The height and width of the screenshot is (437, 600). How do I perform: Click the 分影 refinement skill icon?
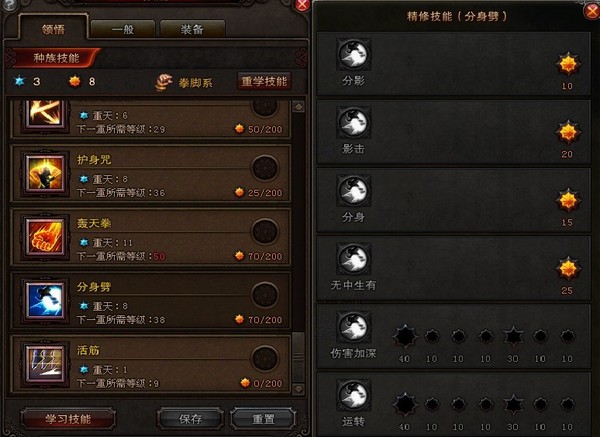tap(354, 54)
